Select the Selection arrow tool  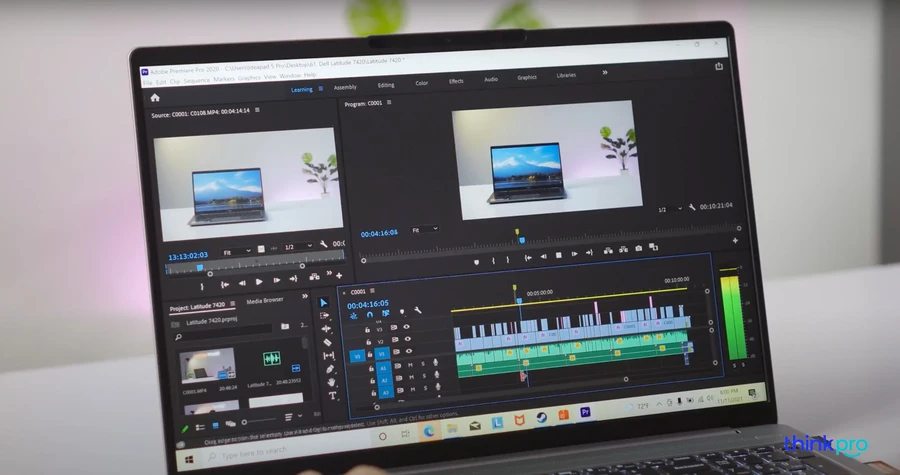coord(323,302)
